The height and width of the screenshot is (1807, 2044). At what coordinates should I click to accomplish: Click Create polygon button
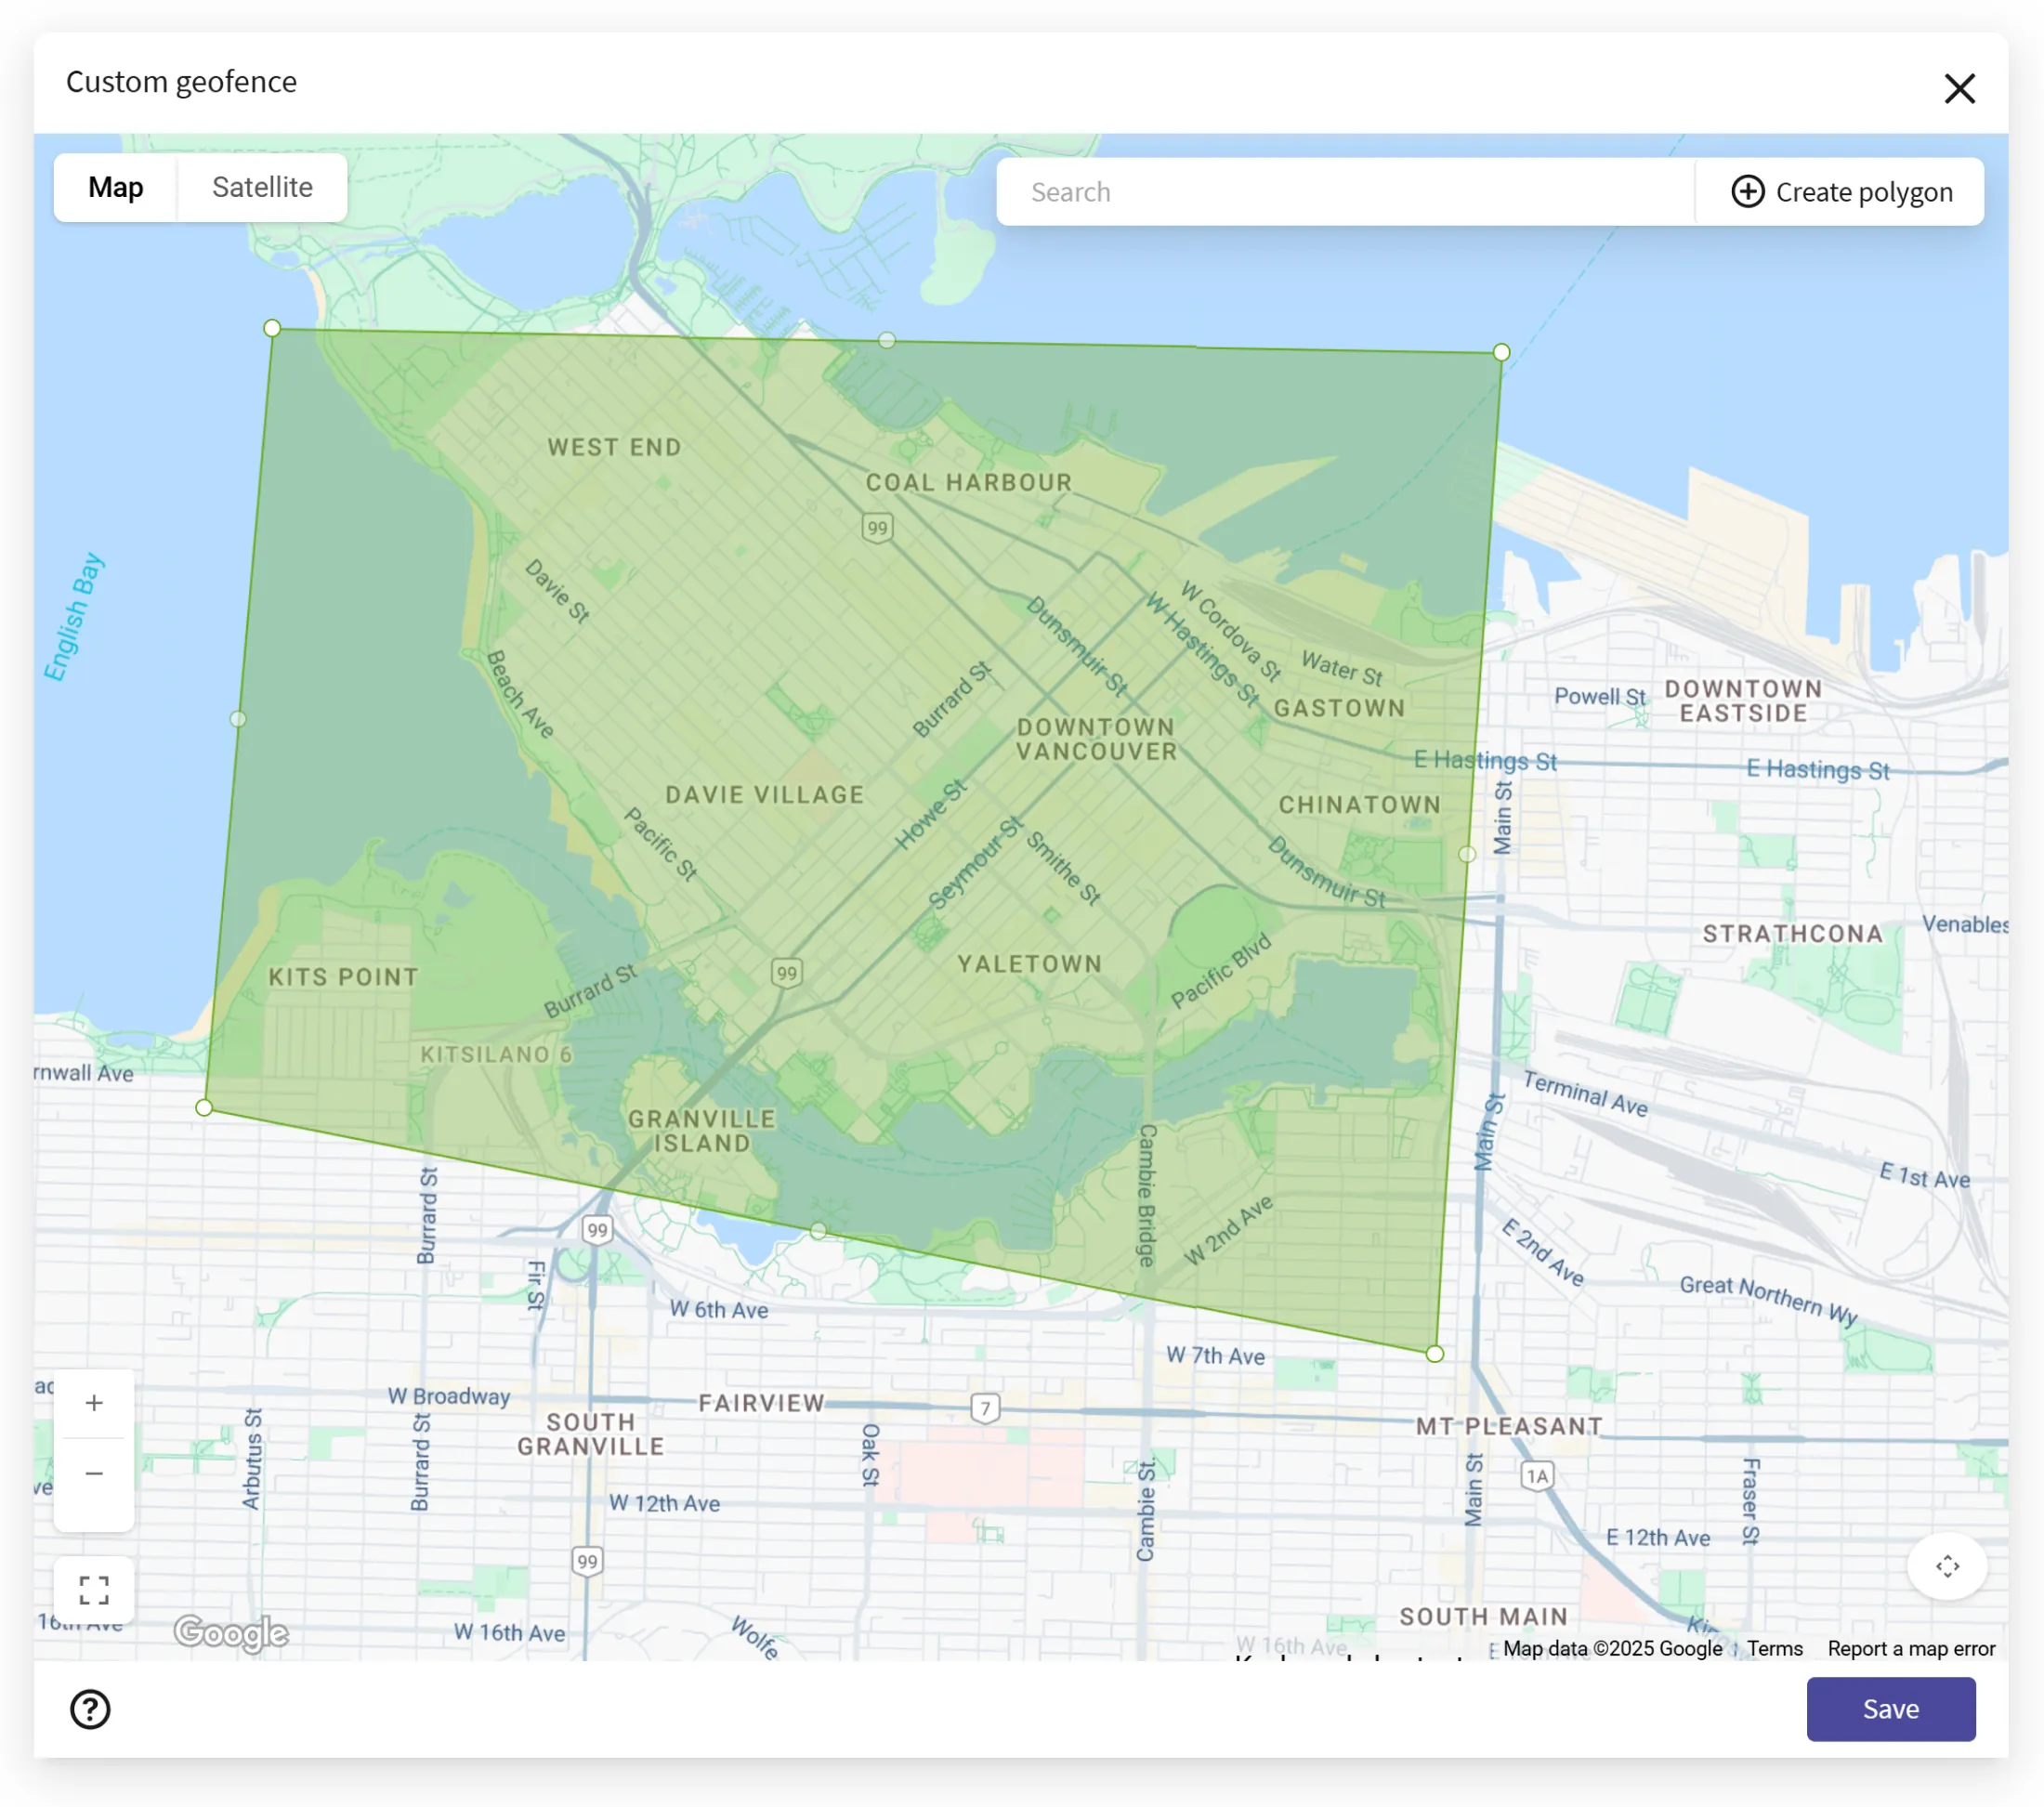point(1841,191)
